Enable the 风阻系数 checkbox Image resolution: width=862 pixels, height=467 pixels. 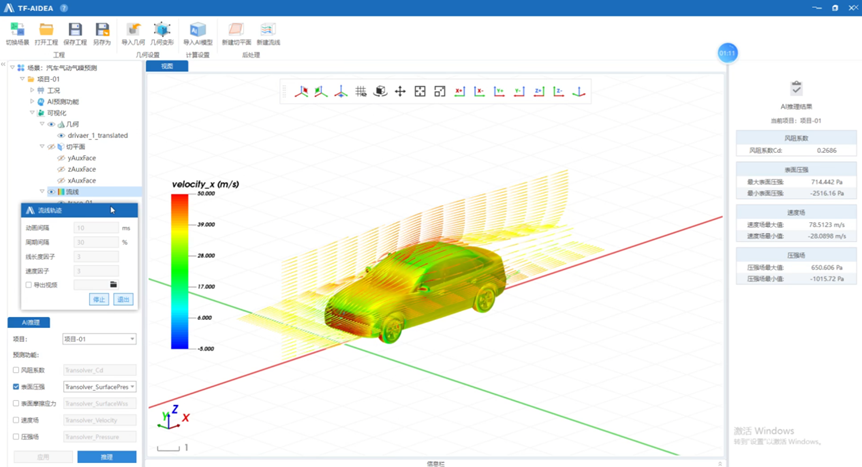16,370
